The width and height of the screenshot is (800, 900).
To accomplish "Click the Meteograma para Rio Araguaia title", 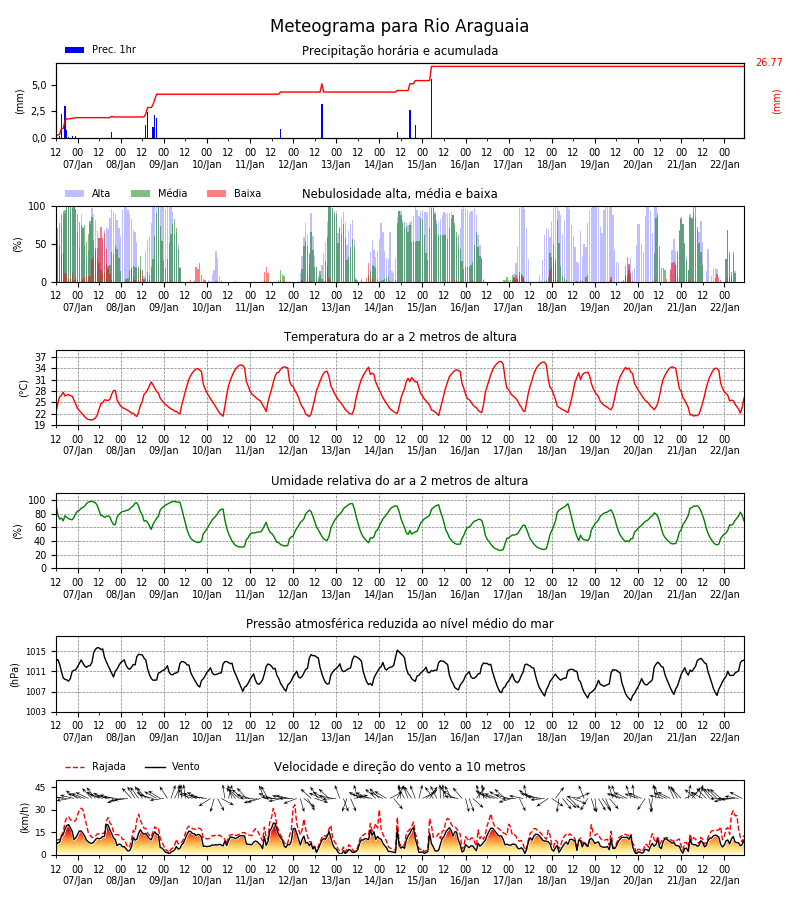I will (x=399, y=26).
